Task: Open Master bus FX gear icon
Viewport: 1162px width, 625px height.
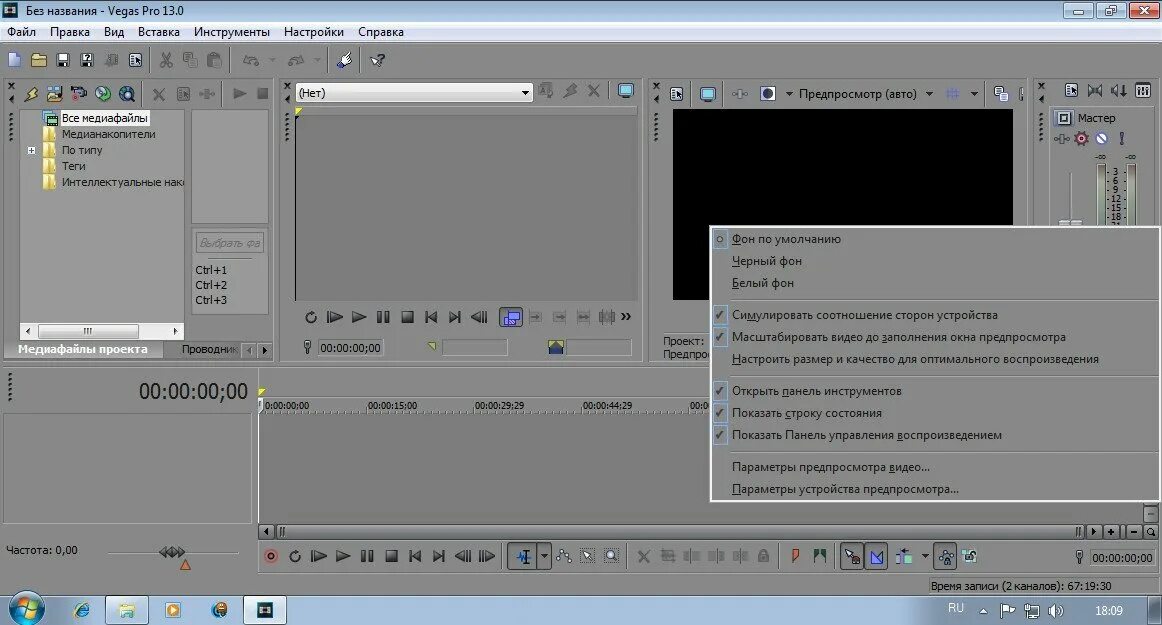Action: point(1082,139)
